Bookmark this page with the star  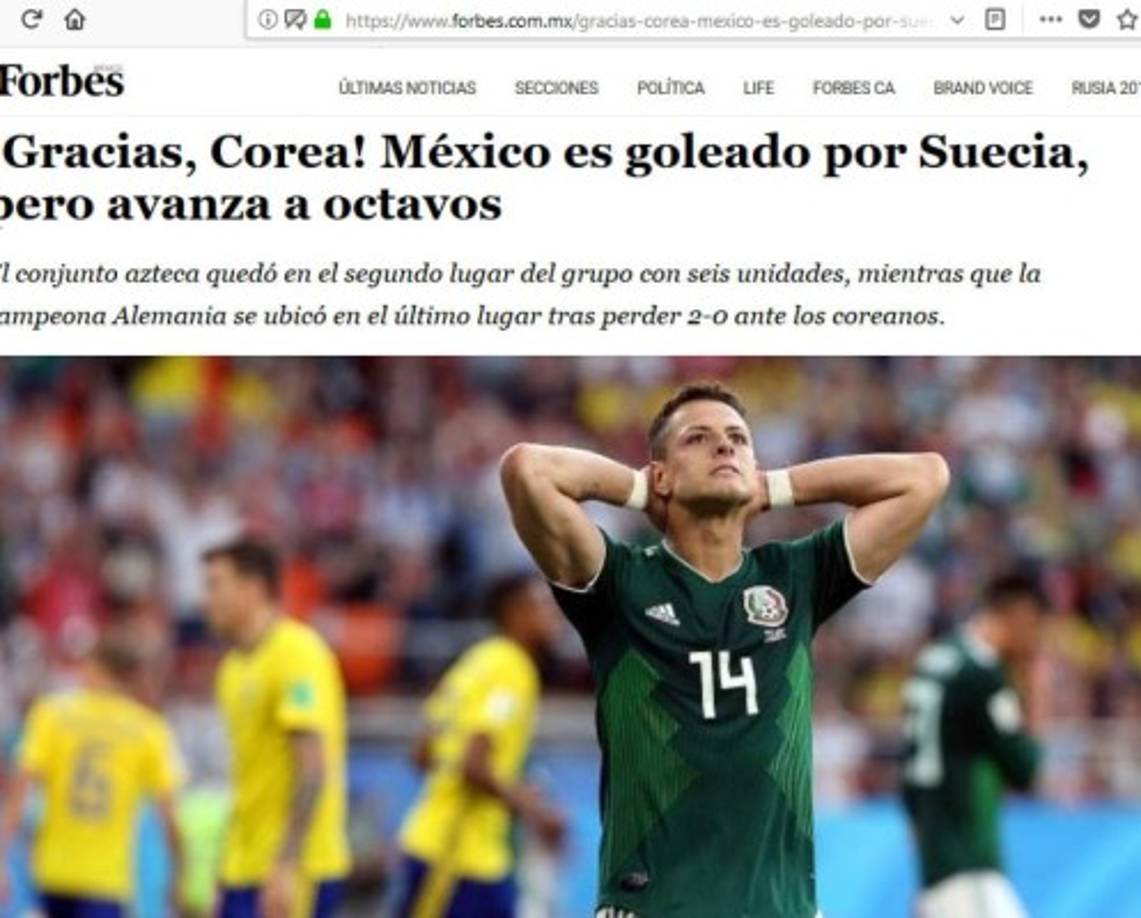point(1127,20)
